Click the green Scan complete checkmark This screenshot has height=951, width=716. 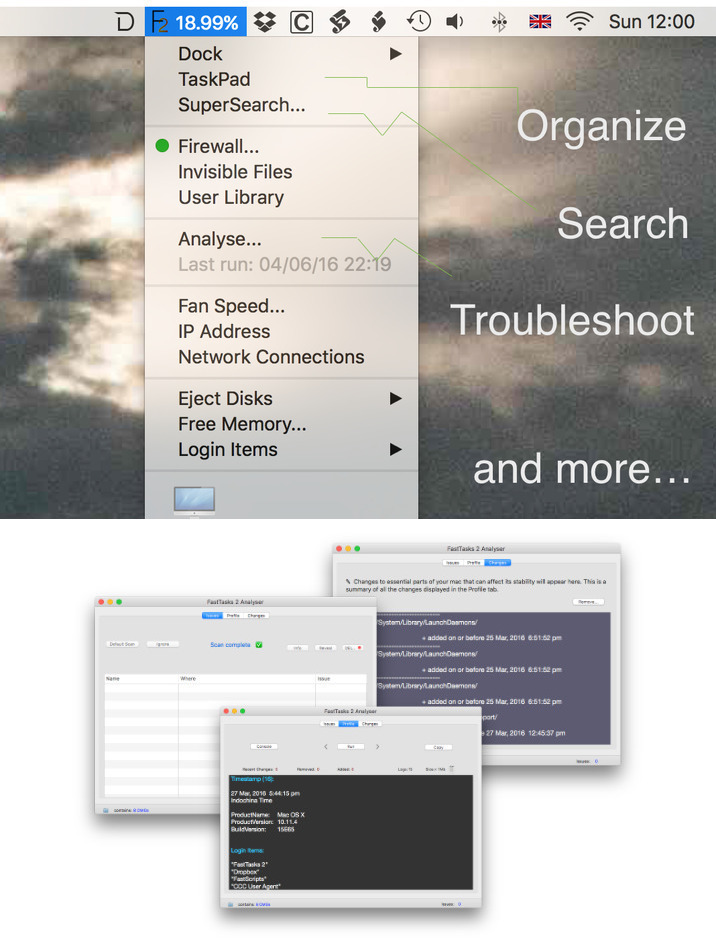click(259, 645)
